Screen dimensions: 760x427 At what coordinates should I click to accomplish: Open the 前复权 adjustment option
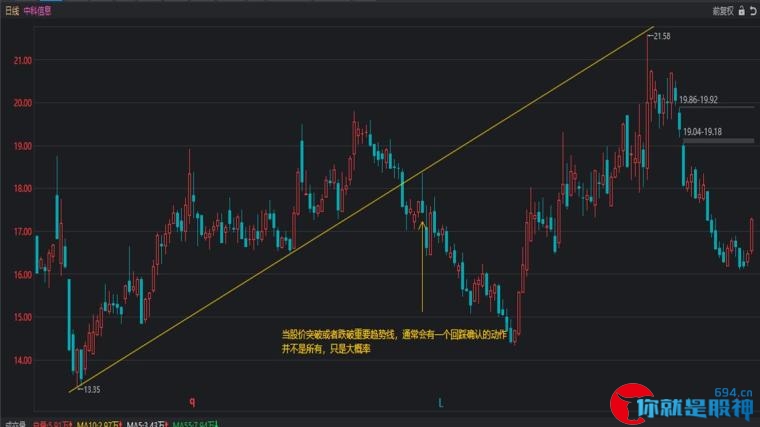coord(723,11)
